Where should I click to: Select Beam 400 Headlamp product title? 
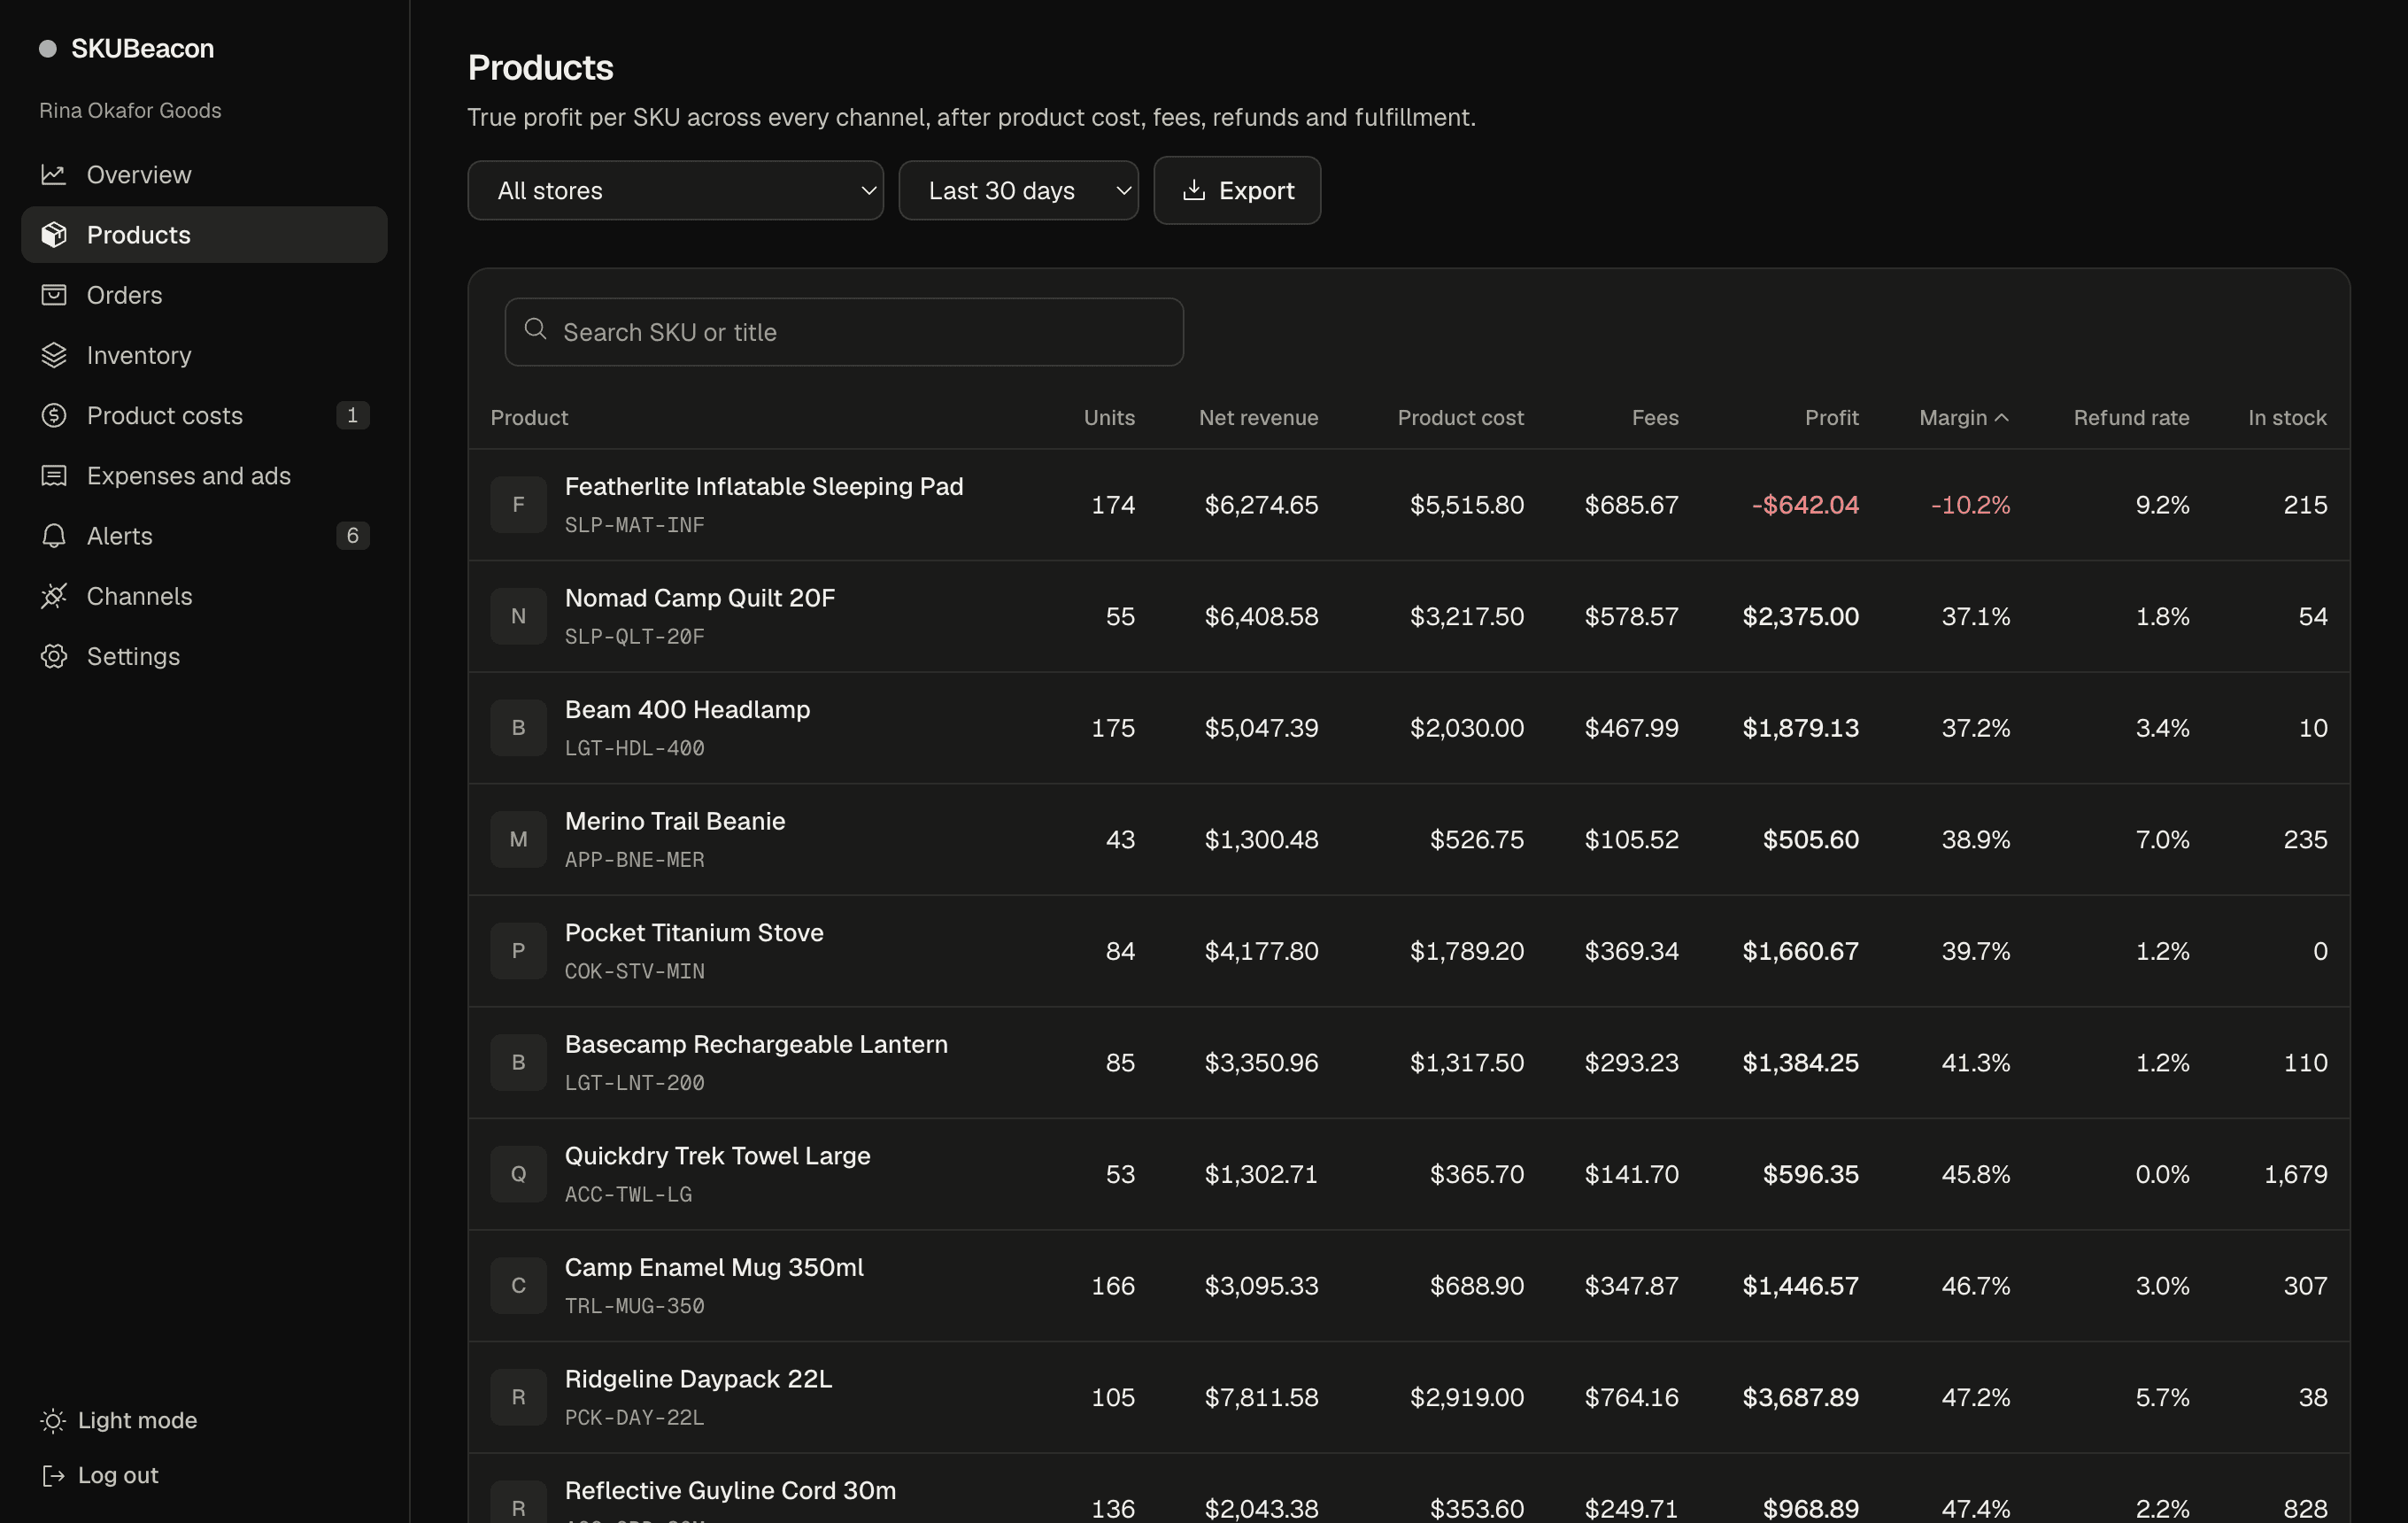coord(687,709)
